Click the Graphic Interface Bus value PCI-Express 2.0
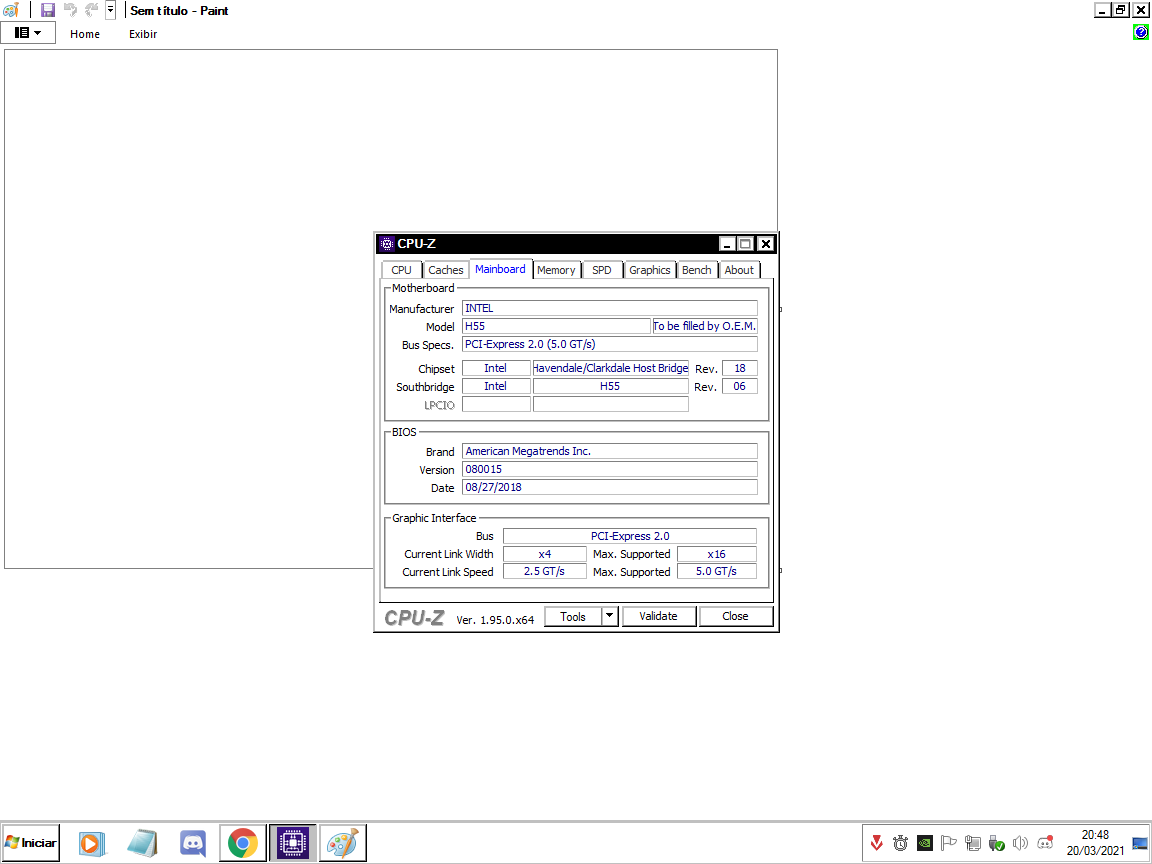Screen dimensions: 1152x864 click(x=630, y=536)
